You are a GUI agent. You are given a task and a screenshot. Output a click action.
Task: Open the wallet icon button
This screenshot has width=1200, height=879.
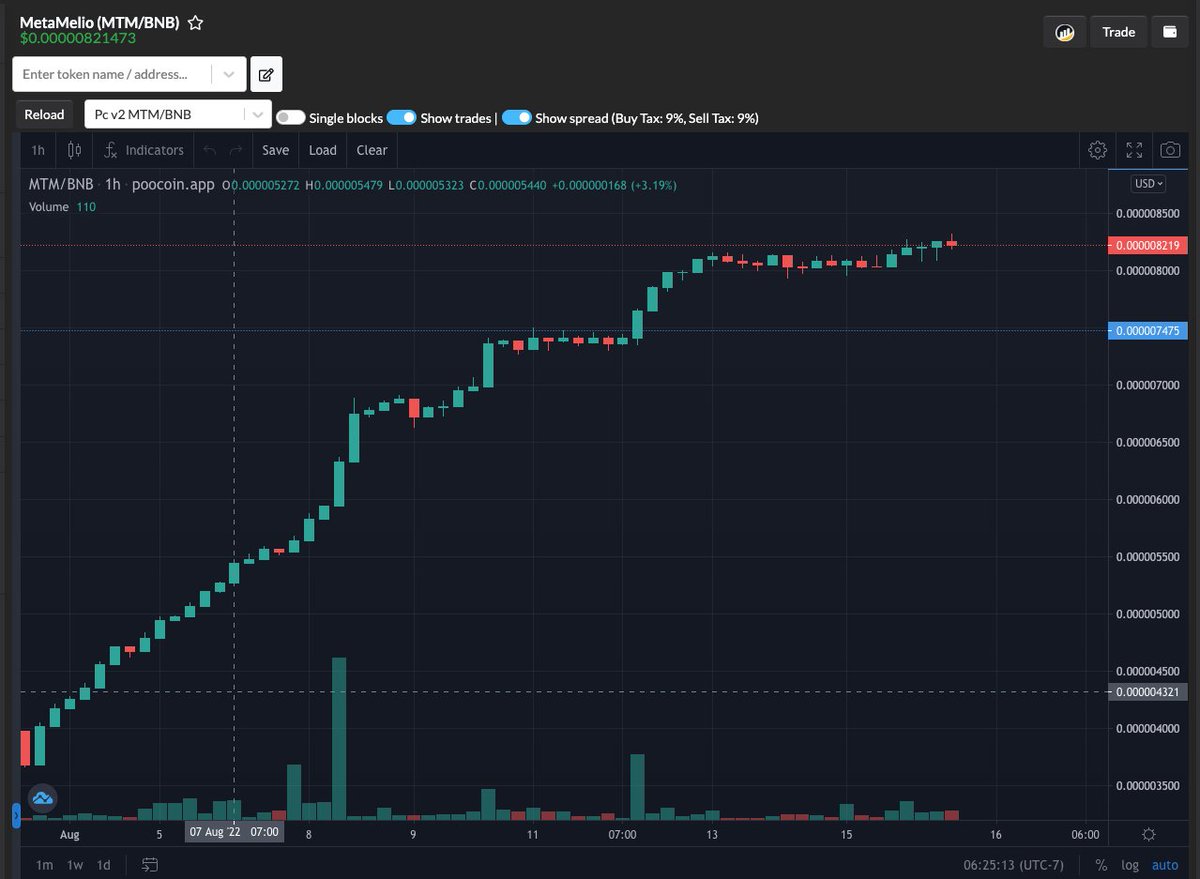click(x=1170, y=32)
